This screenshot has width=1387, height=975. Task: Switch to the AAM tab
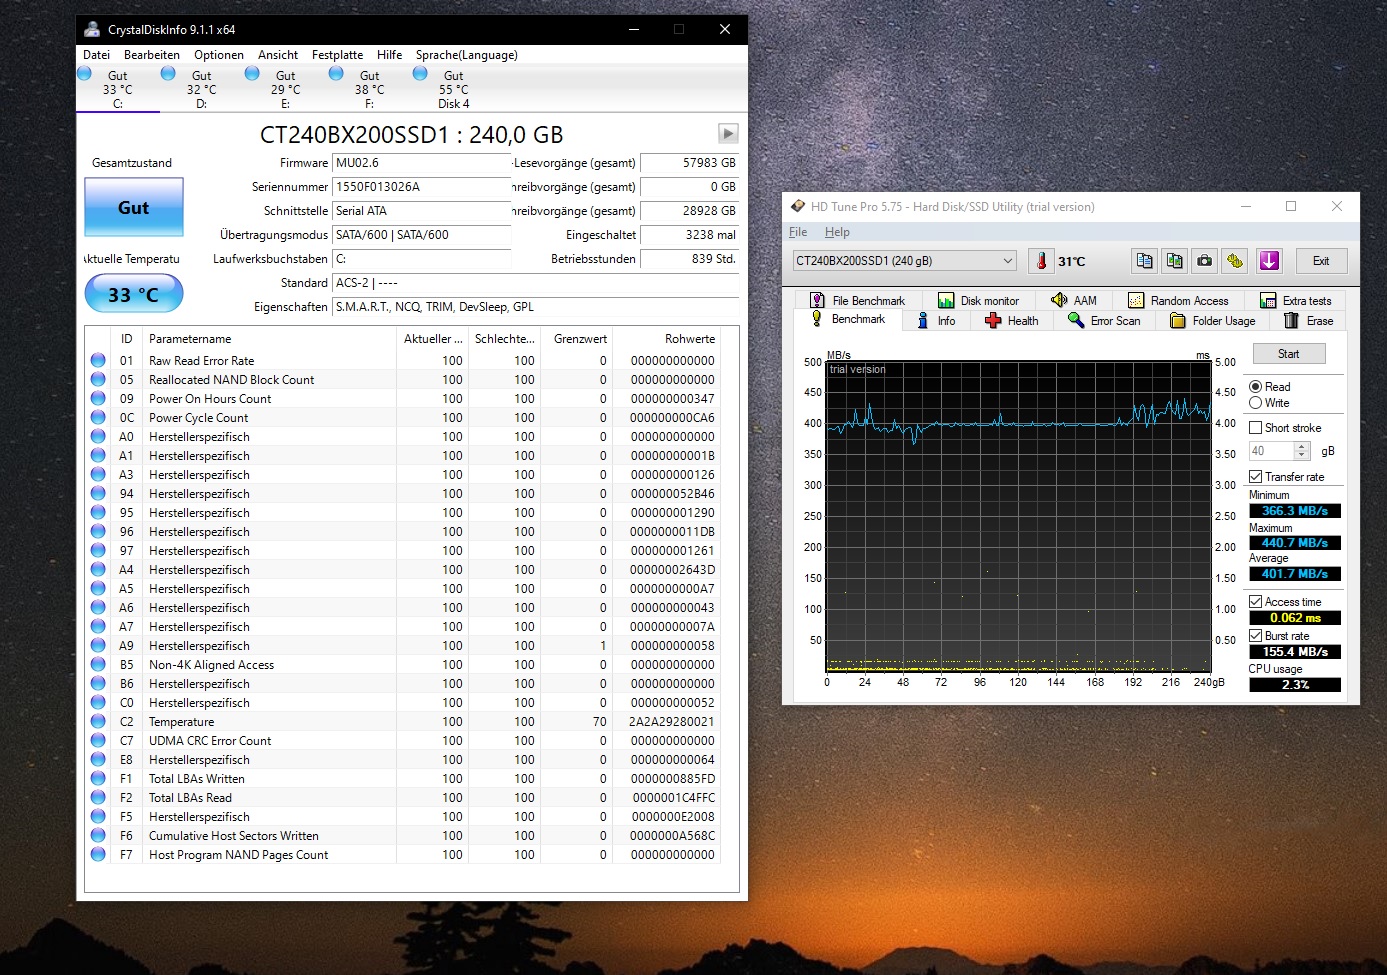(x=1074, y=300)
